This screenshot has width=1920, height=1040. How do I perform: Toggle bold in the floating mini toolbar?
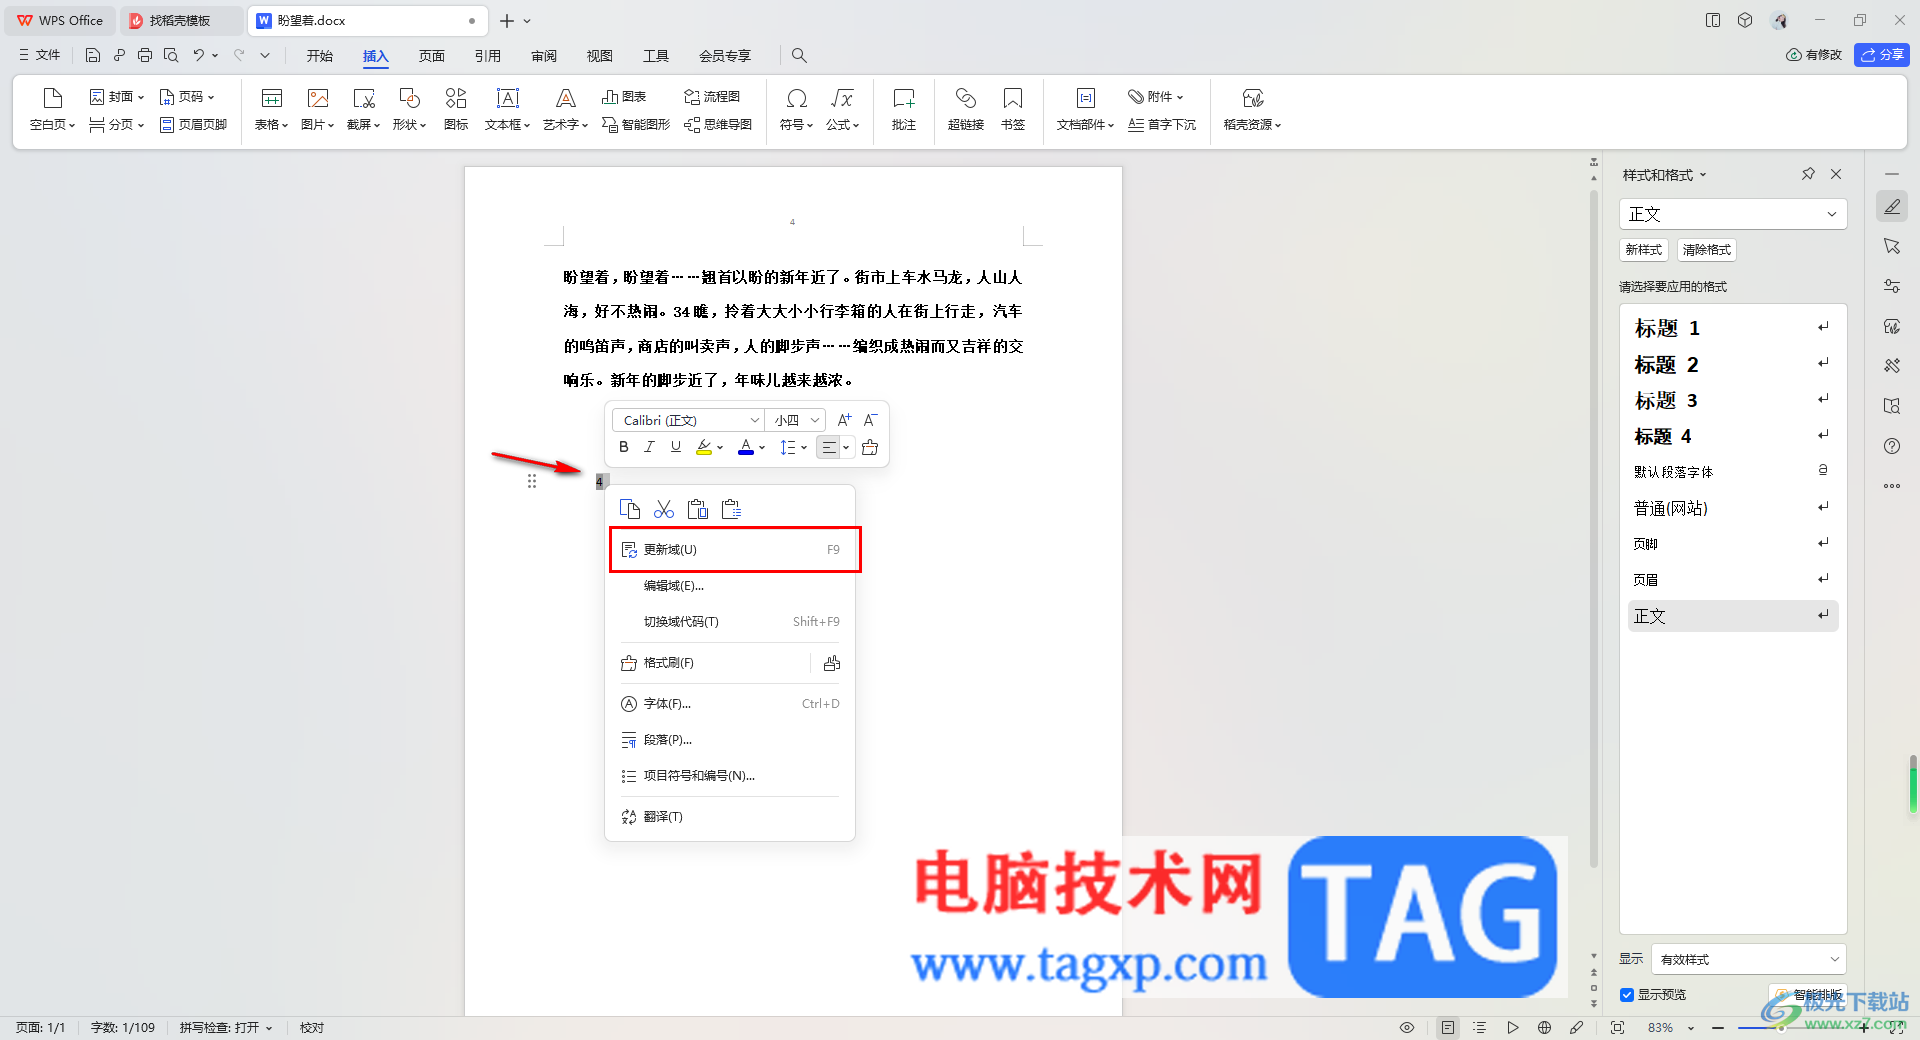[x=624, y=447]
